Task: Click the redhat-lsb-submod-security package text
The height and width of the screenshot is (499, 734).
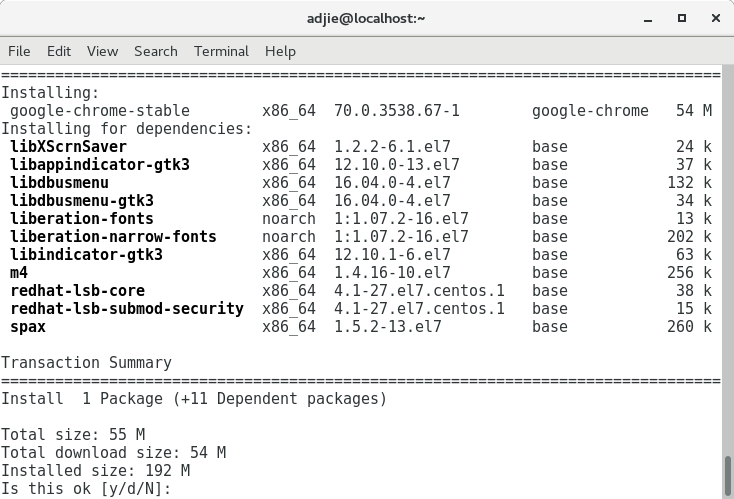Action: 127,308
